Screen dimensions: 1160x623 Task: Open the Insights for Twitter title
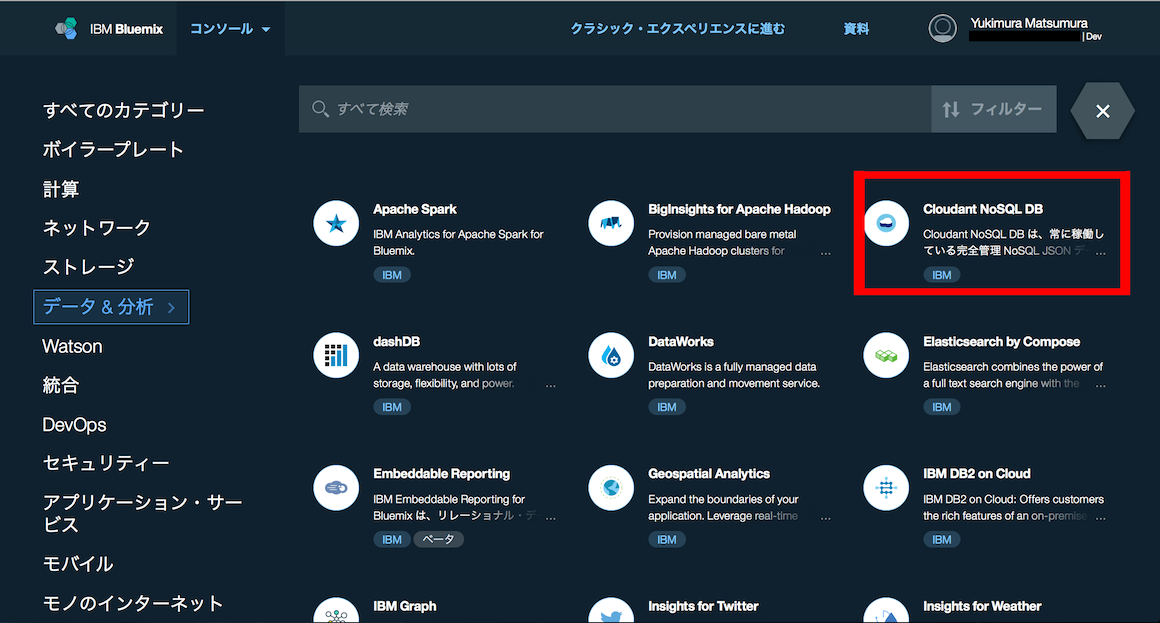(703, 606)
